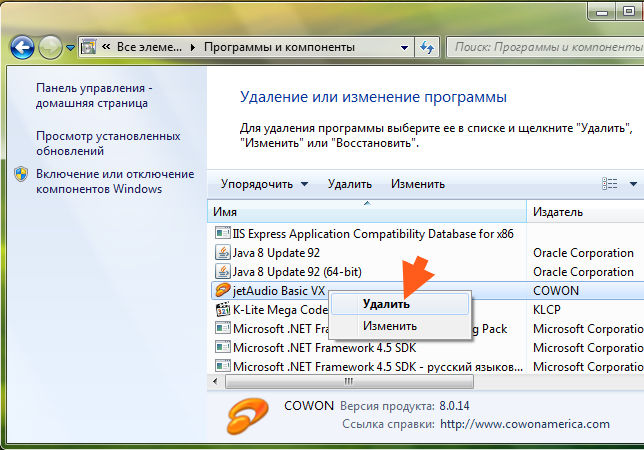644x450 pixels.
Task: Click the horizontal scrollbar thumb
Action: [349, 381]
